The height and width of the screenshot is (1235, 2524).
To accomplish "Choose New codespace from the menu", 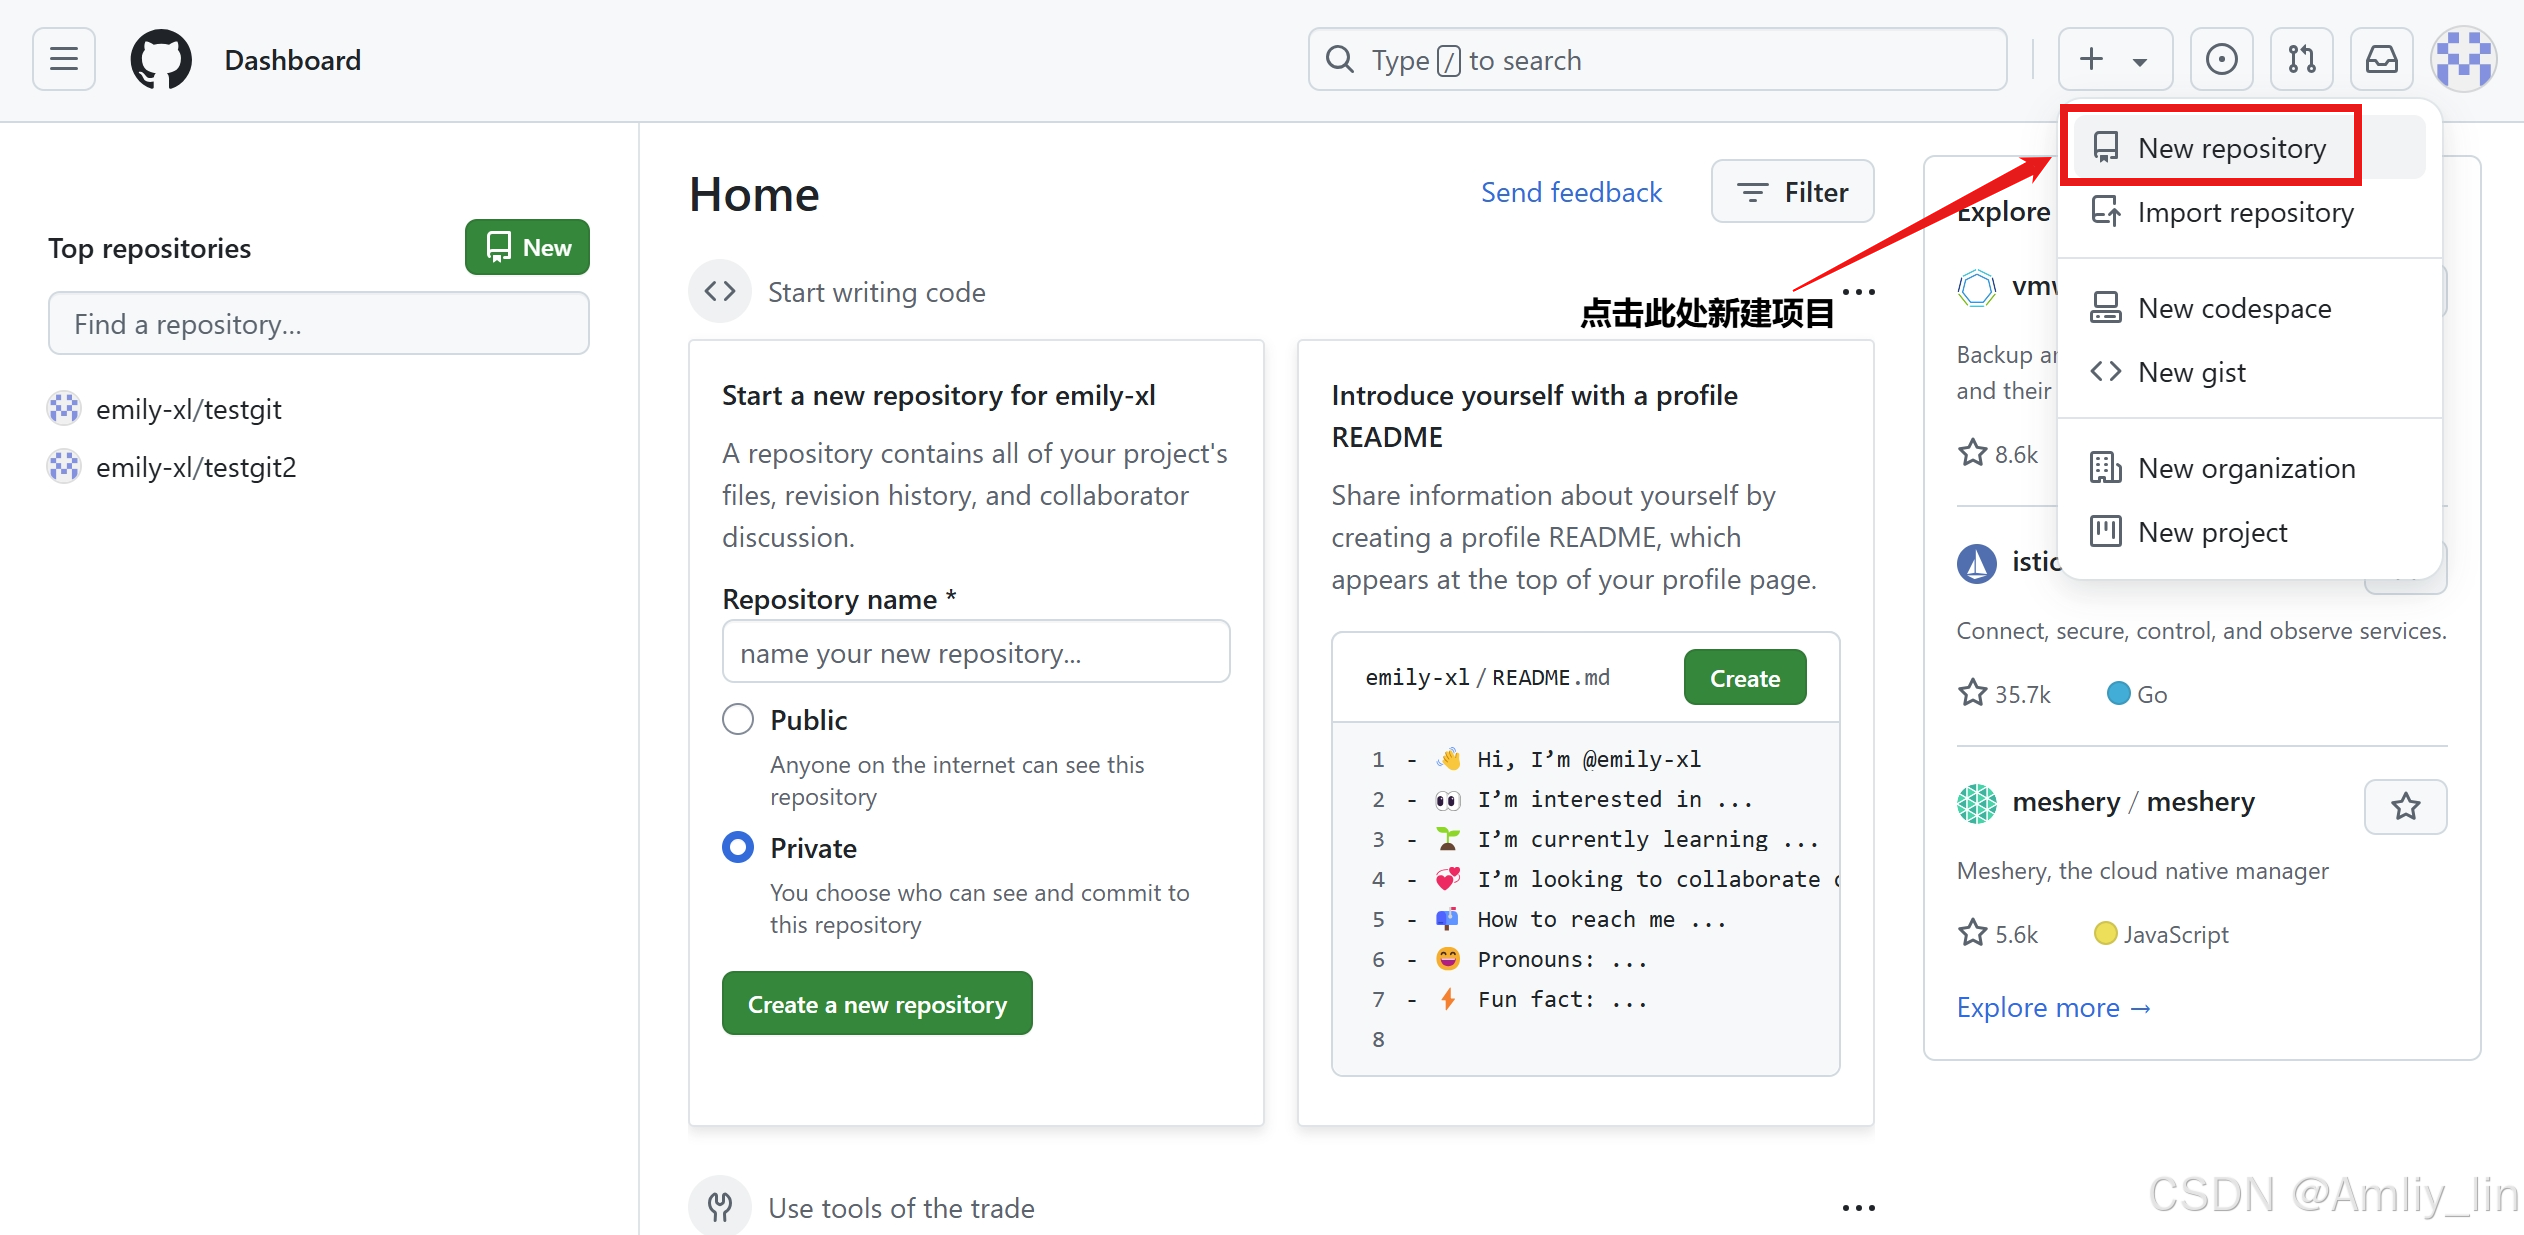I will click(2233, 308).
